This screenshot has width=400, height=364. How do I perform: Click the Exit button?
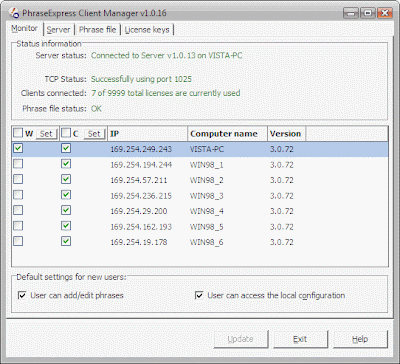click(x=300, y=339)
